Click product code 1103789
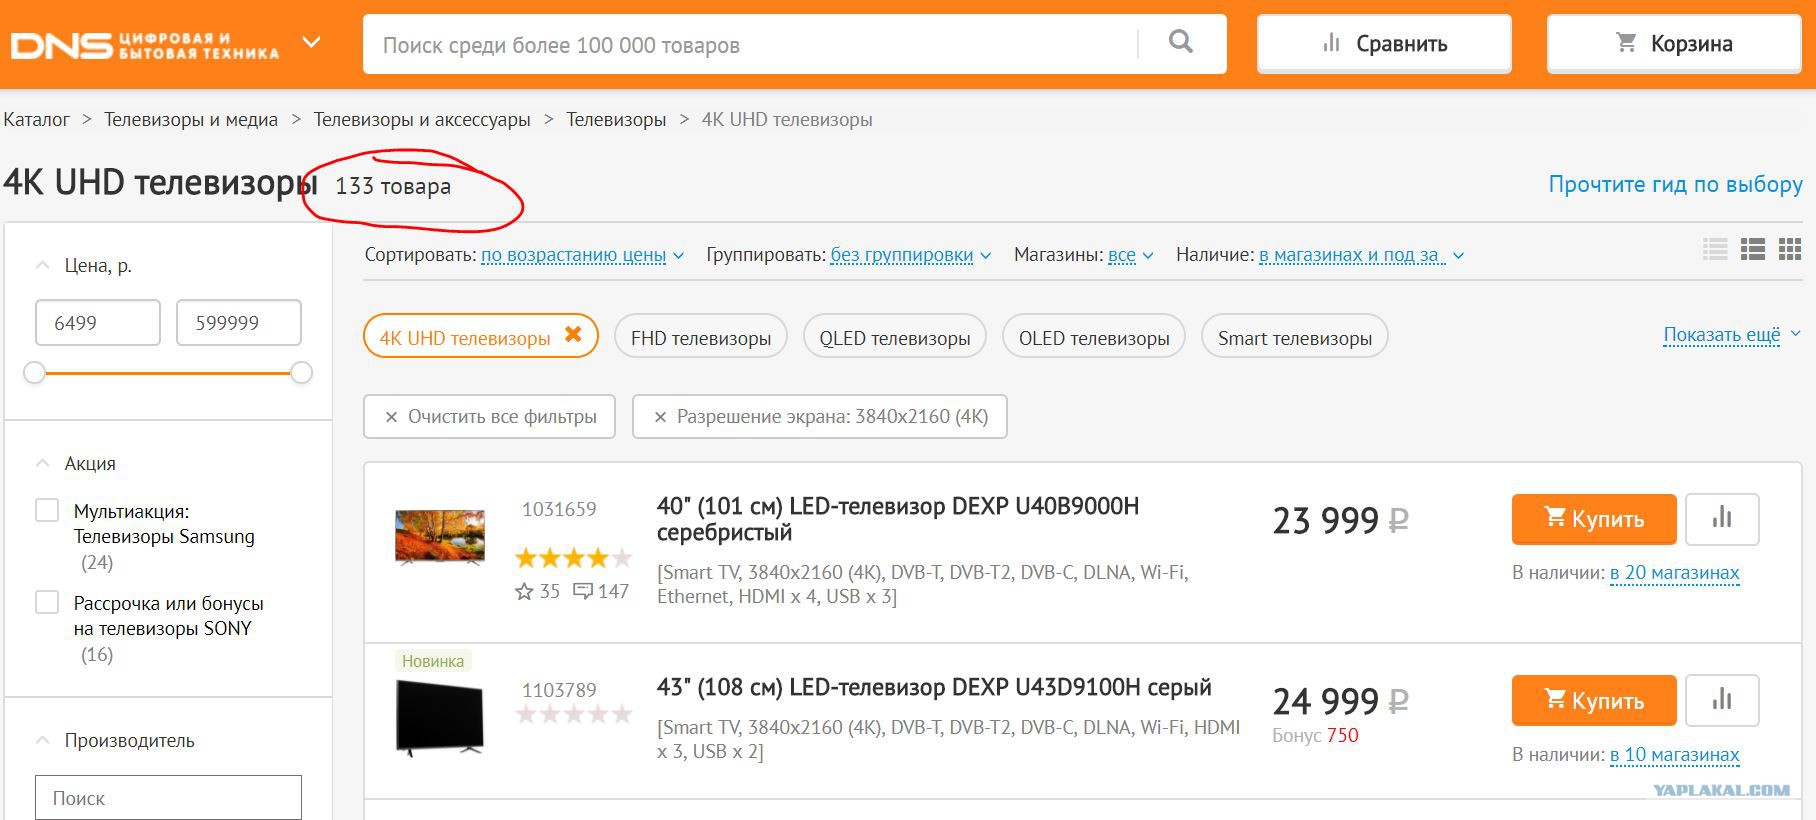This screenshot has width=1816, height=820. (559, 690)
